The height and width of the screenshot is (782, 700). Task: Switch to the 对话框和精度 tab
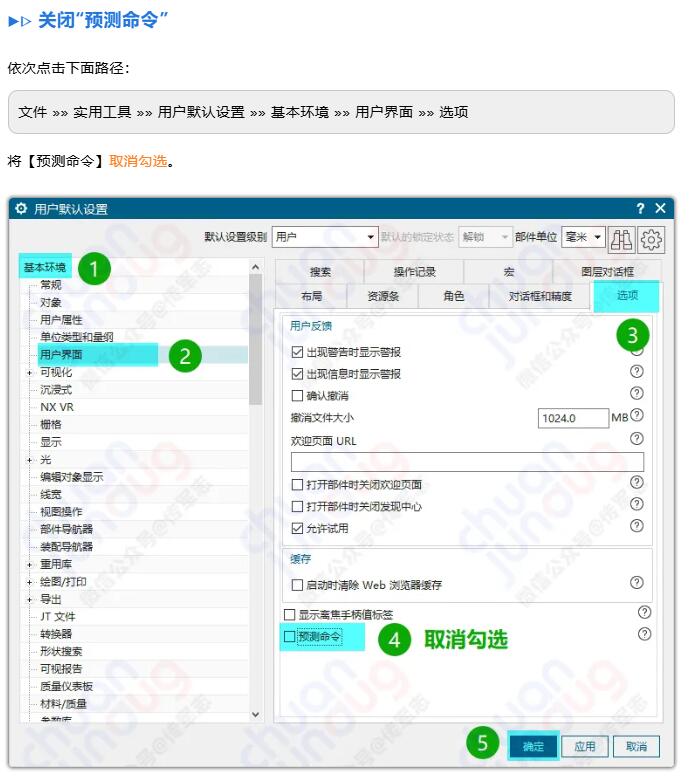[540, 296]
